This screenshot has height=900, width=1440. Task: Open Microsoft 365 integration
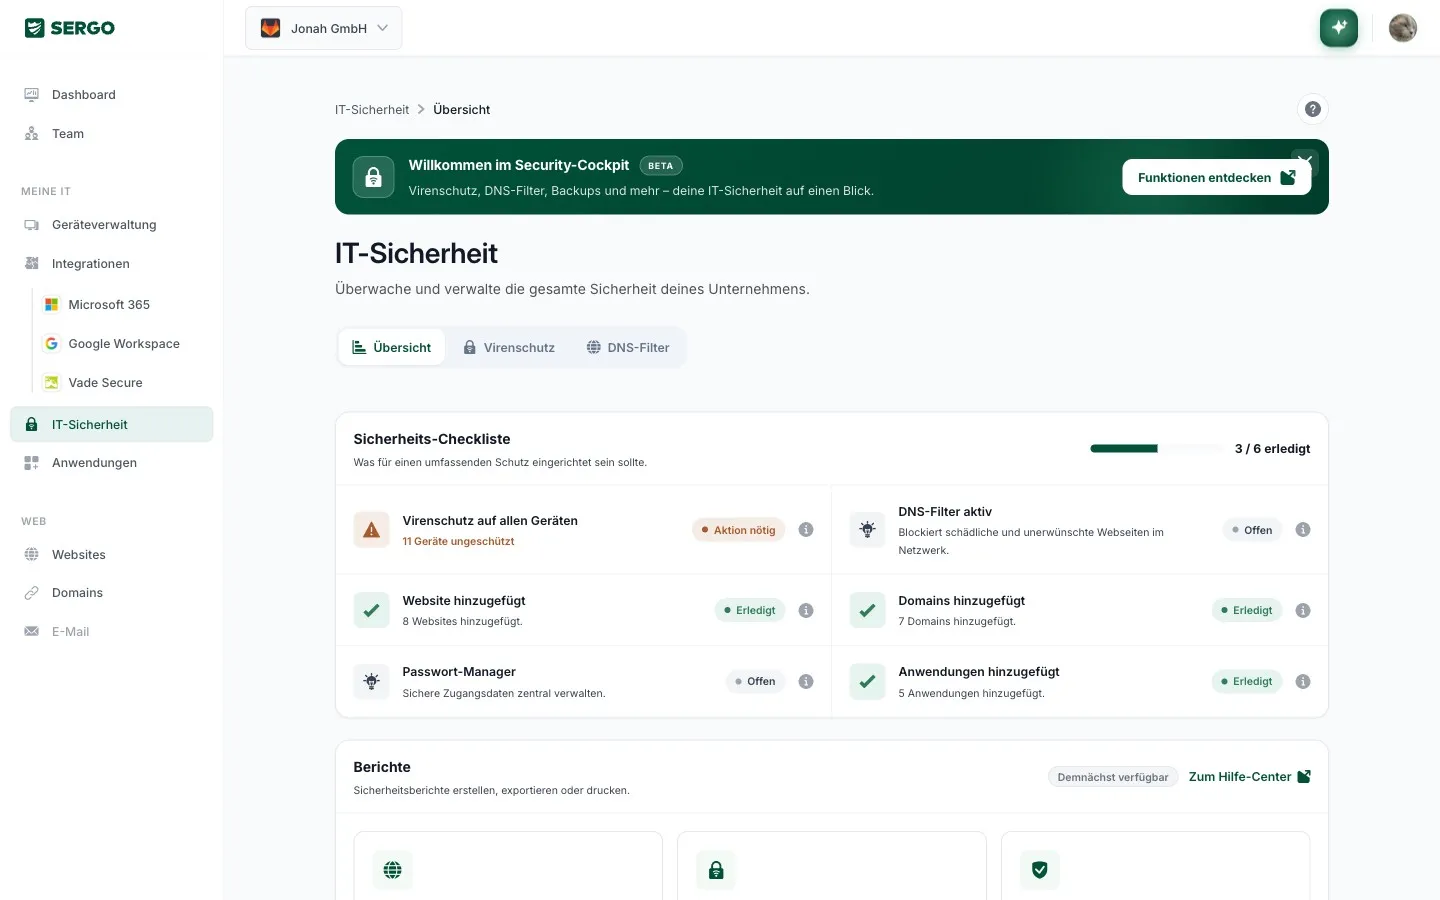tap(124, 305)
